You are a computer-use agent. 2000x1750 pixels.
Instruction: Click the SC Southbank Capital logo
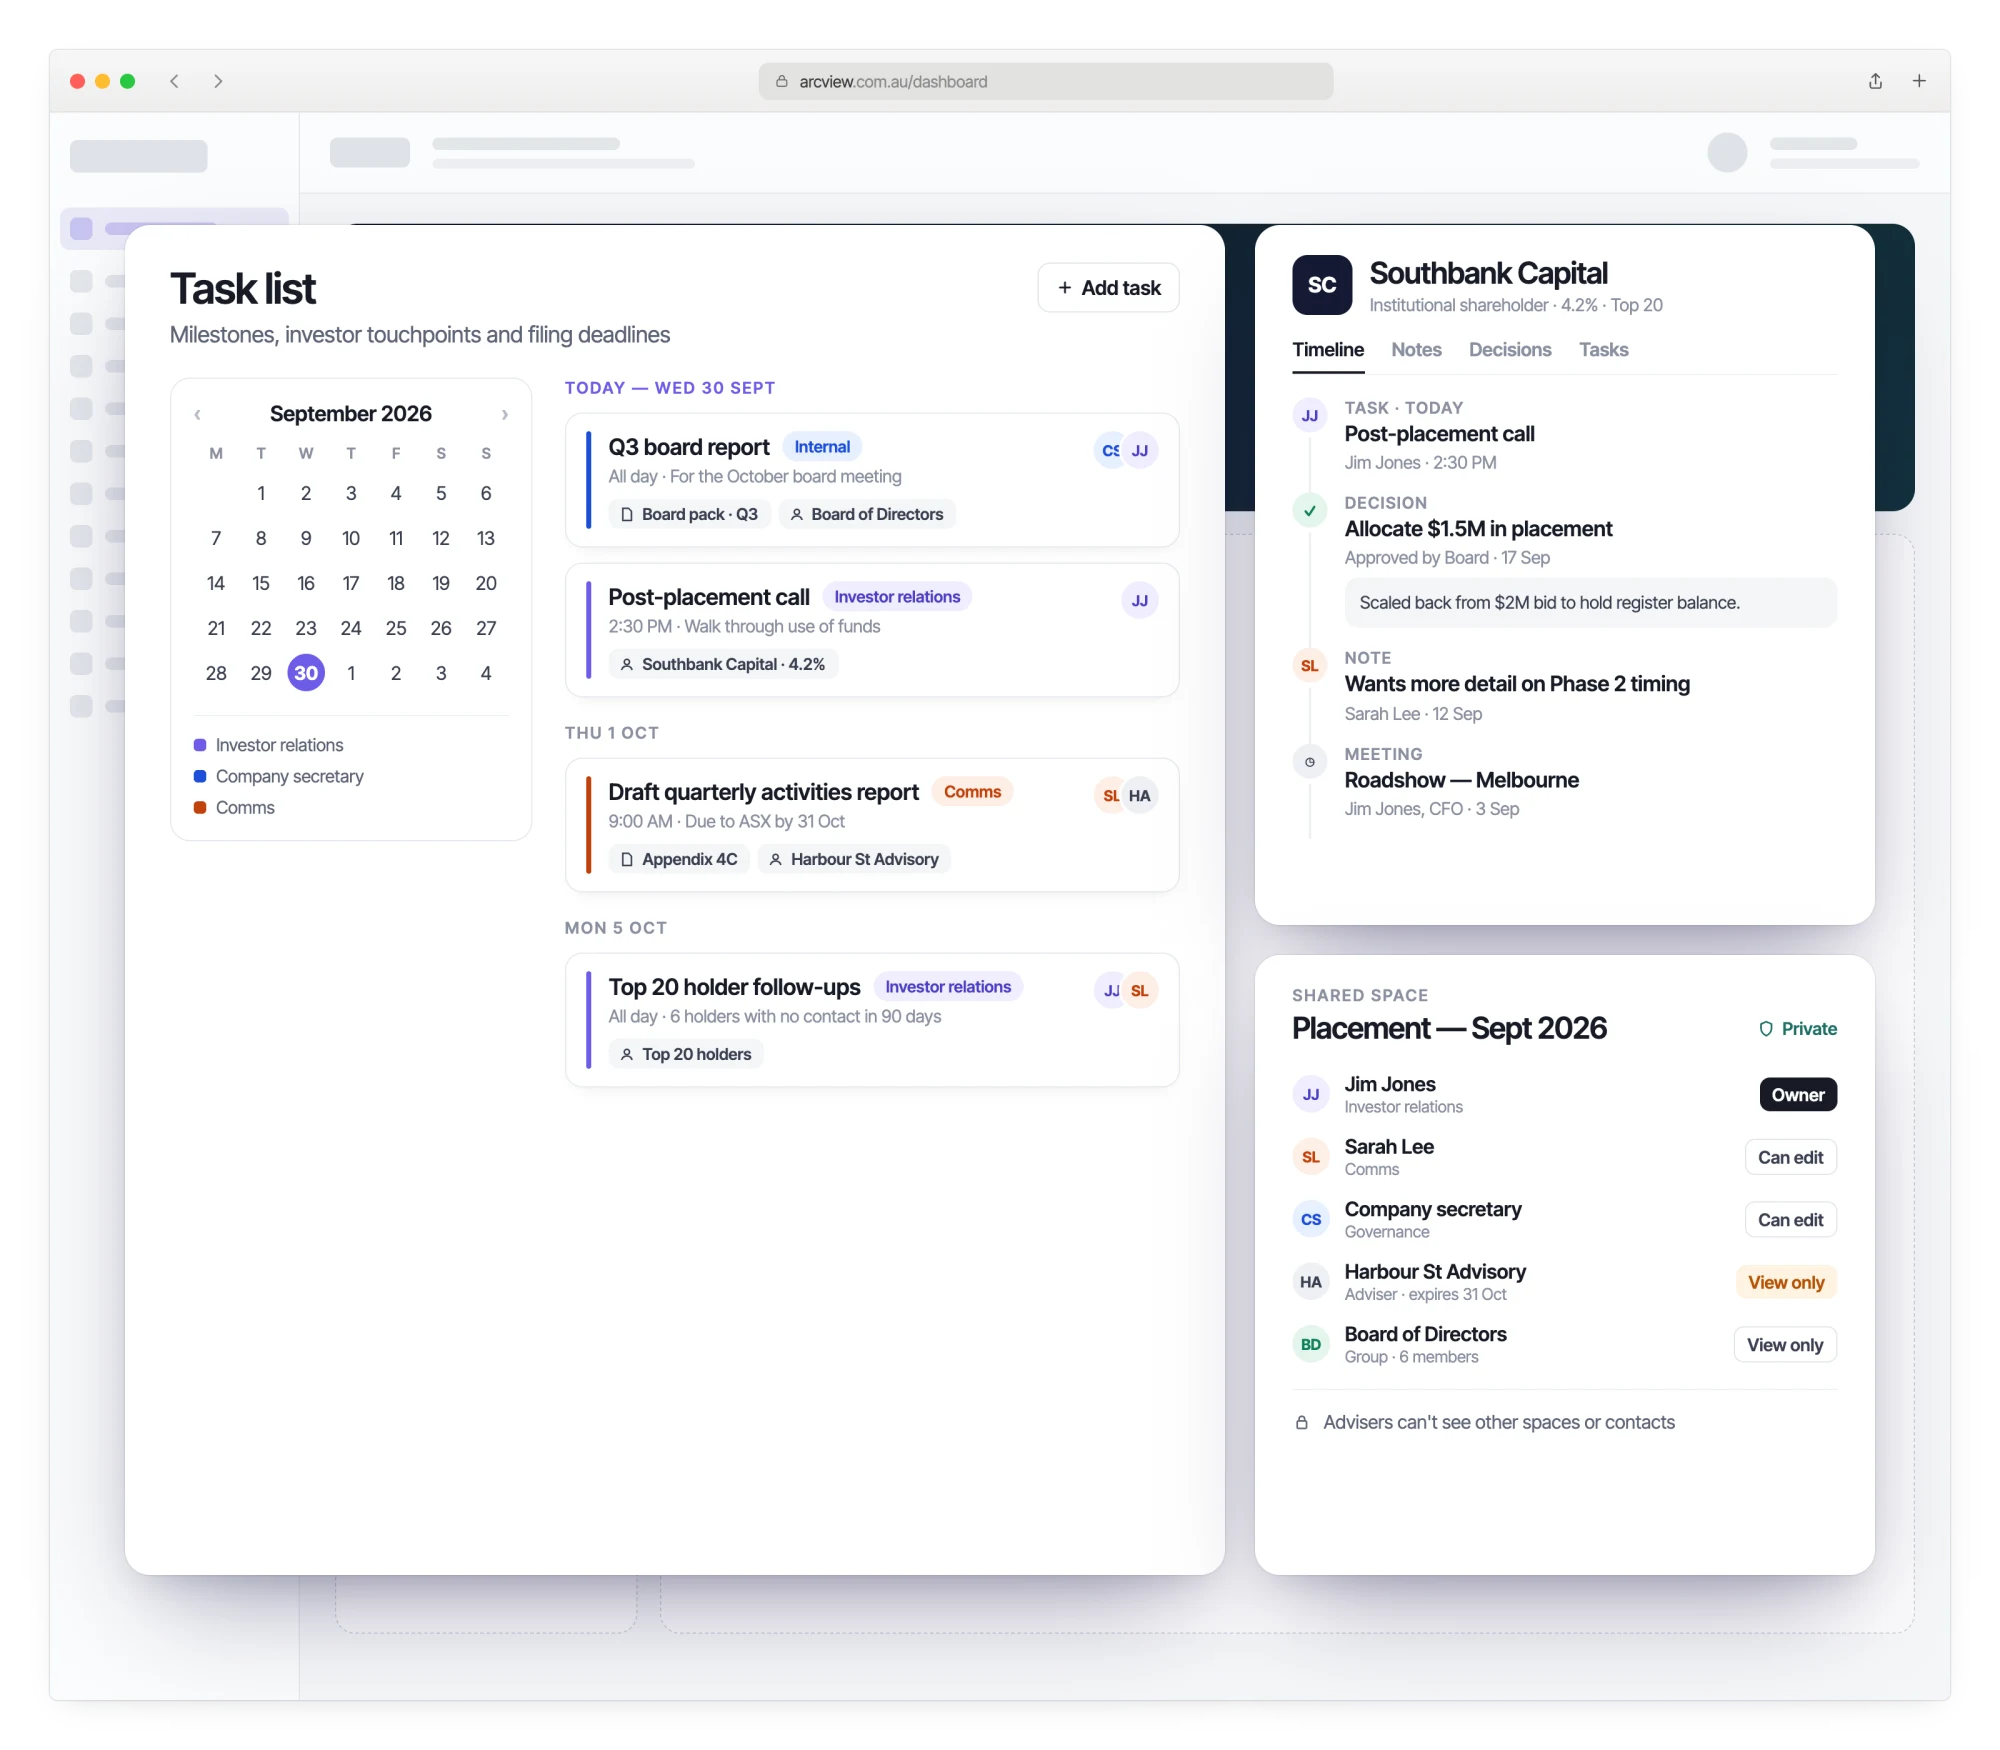click(1322, 285)
